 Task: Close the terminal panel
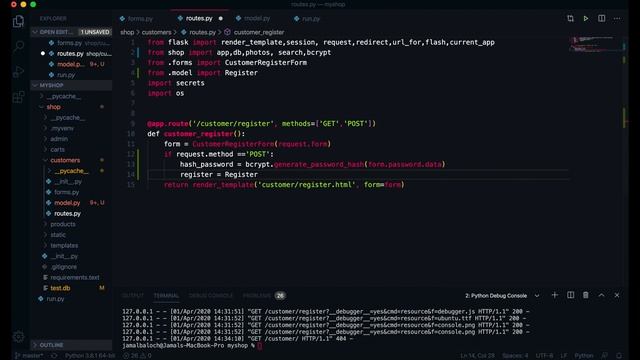coord(617,295)
